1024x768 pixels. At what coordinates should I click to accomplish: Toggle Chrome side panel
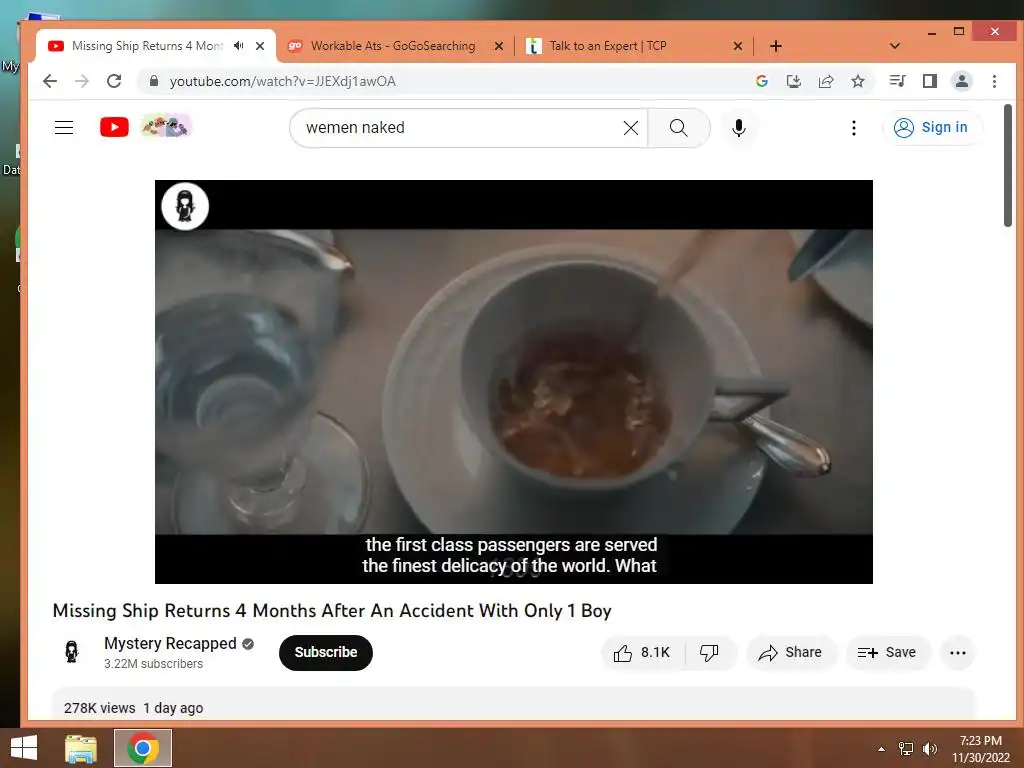pos(929,81)
